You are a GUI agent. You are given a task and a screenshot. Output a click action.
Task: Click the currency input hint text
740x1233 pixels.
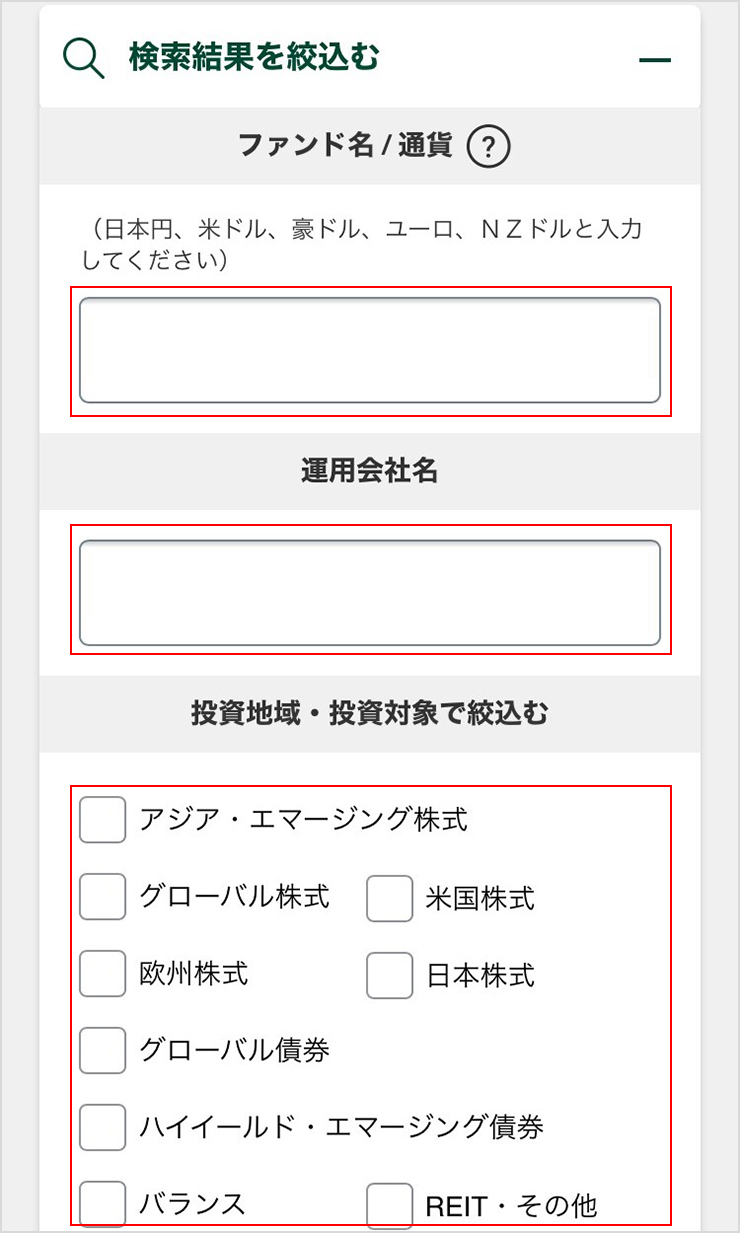[361, 245]
